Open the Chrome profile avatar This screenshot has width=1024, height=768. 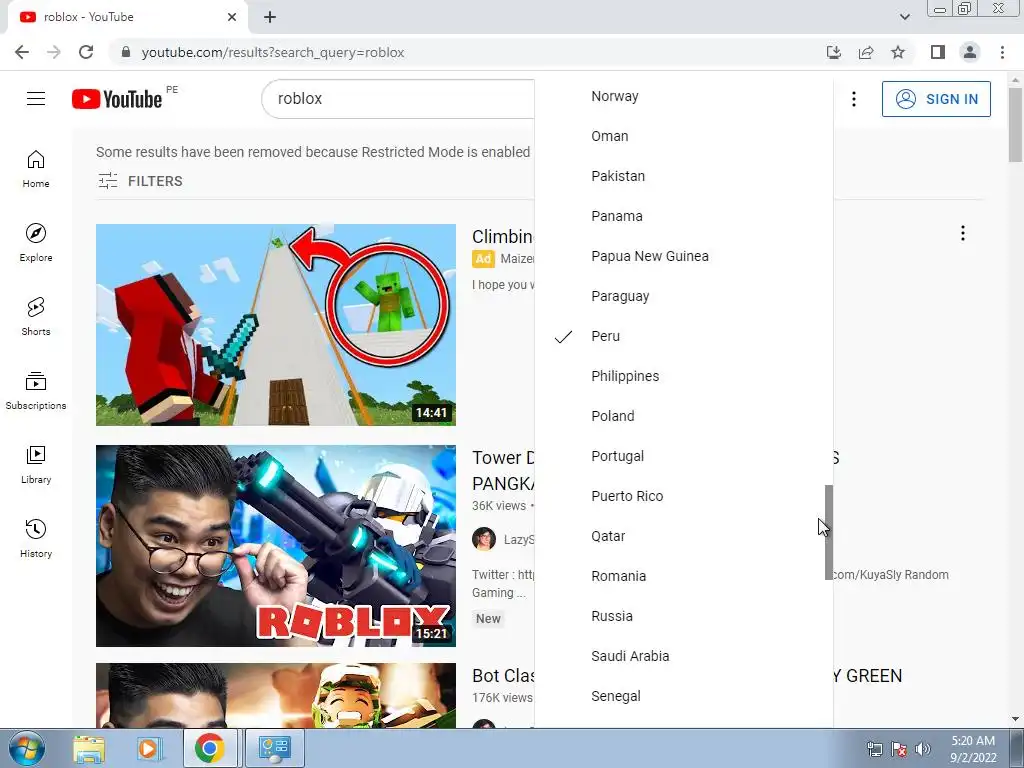tap(970, 52)
